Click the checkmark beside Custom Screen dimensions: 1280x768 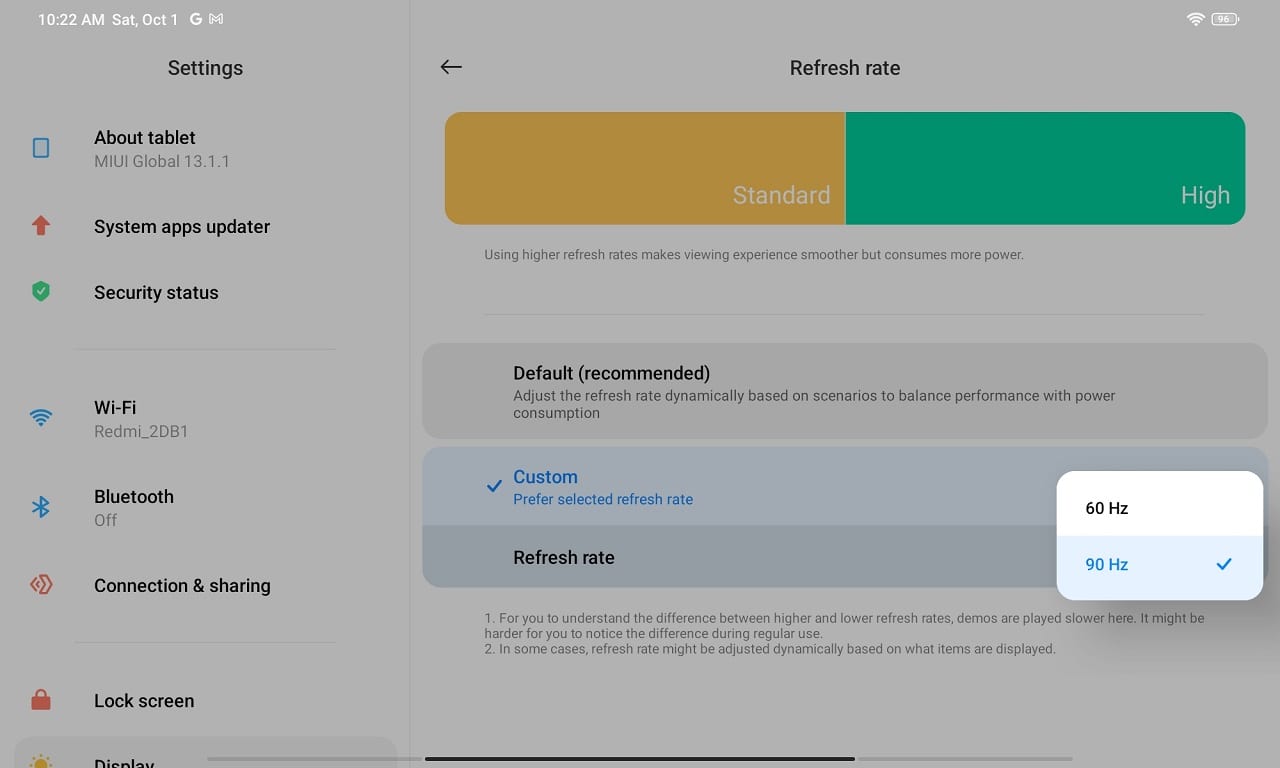click(x=494, y=486)
